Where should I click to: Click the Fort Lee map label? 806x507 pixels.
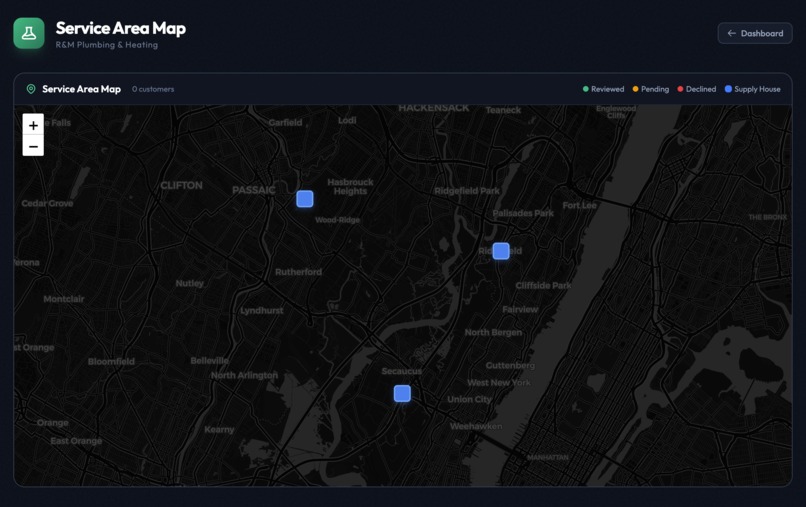point(580,205)
